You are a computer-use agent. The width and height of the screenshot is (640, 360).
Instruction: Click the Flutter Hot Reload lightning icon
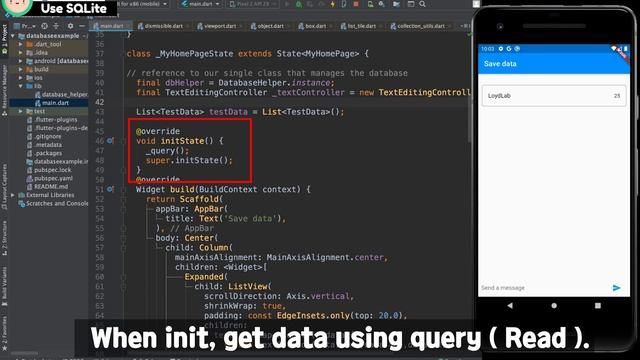coord(333,4)
